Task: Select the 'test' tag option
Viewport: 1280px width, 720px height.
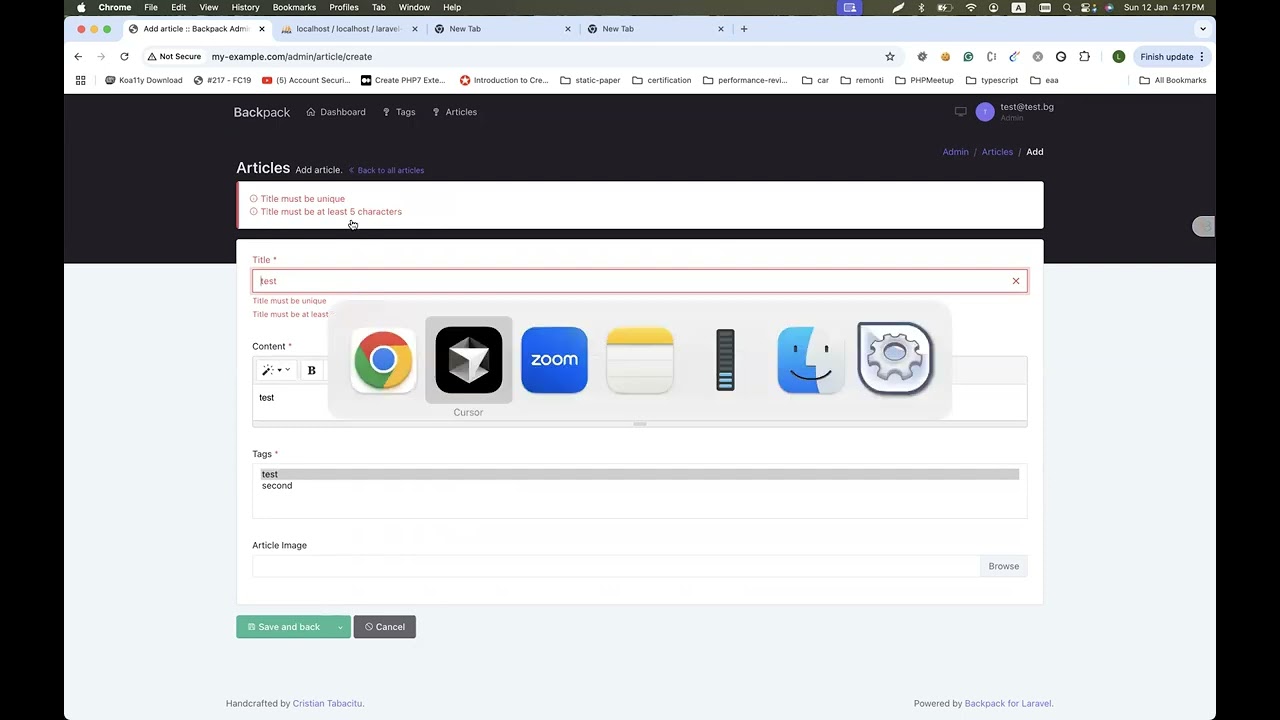Action: [640, 474]
